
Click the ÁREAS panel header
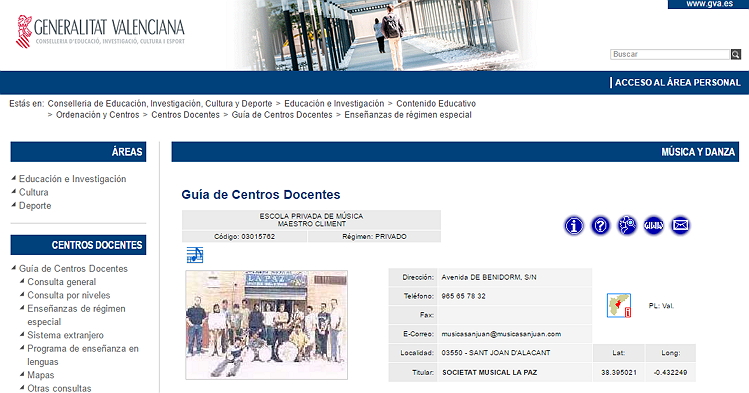click(78, 152)
